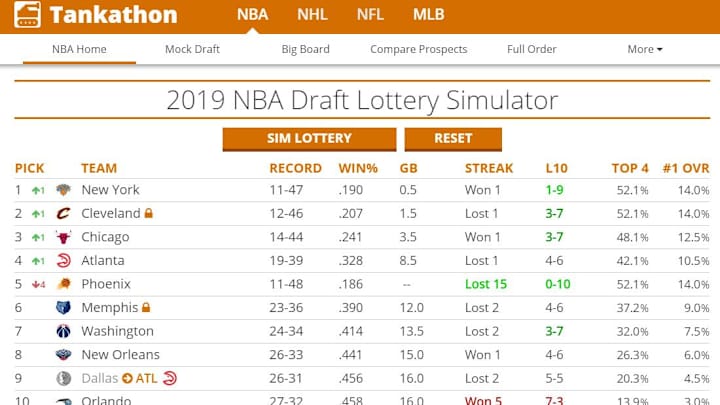The image size is (720, 405).
Task: Click the Atlanta Hawks logo in row 4
Action: 64,261
